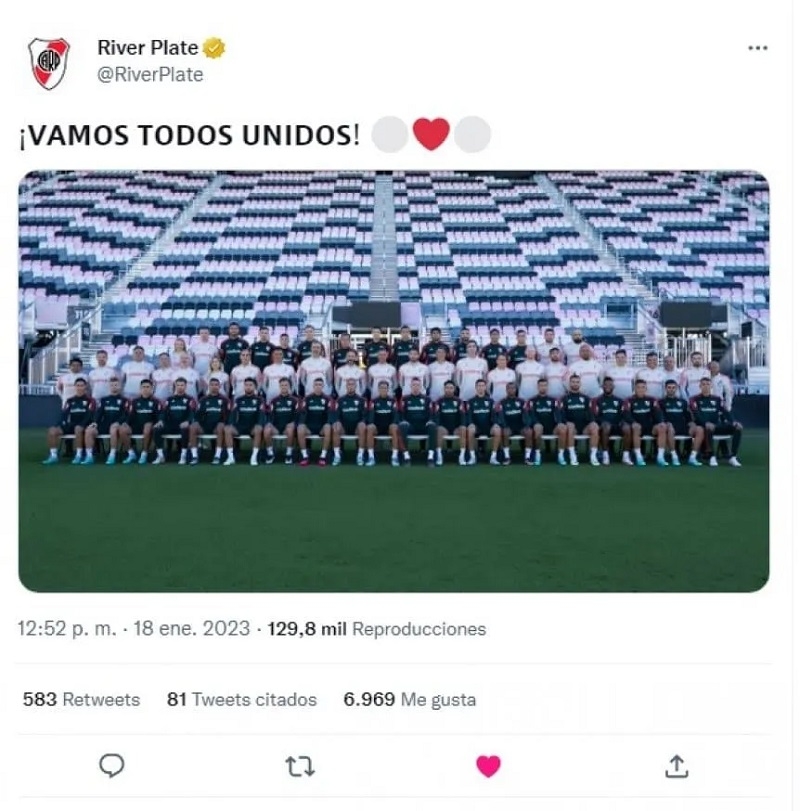Click the 18 ene. 2023 date
Viewport: 800px width, 811px height.
(192, 629)
